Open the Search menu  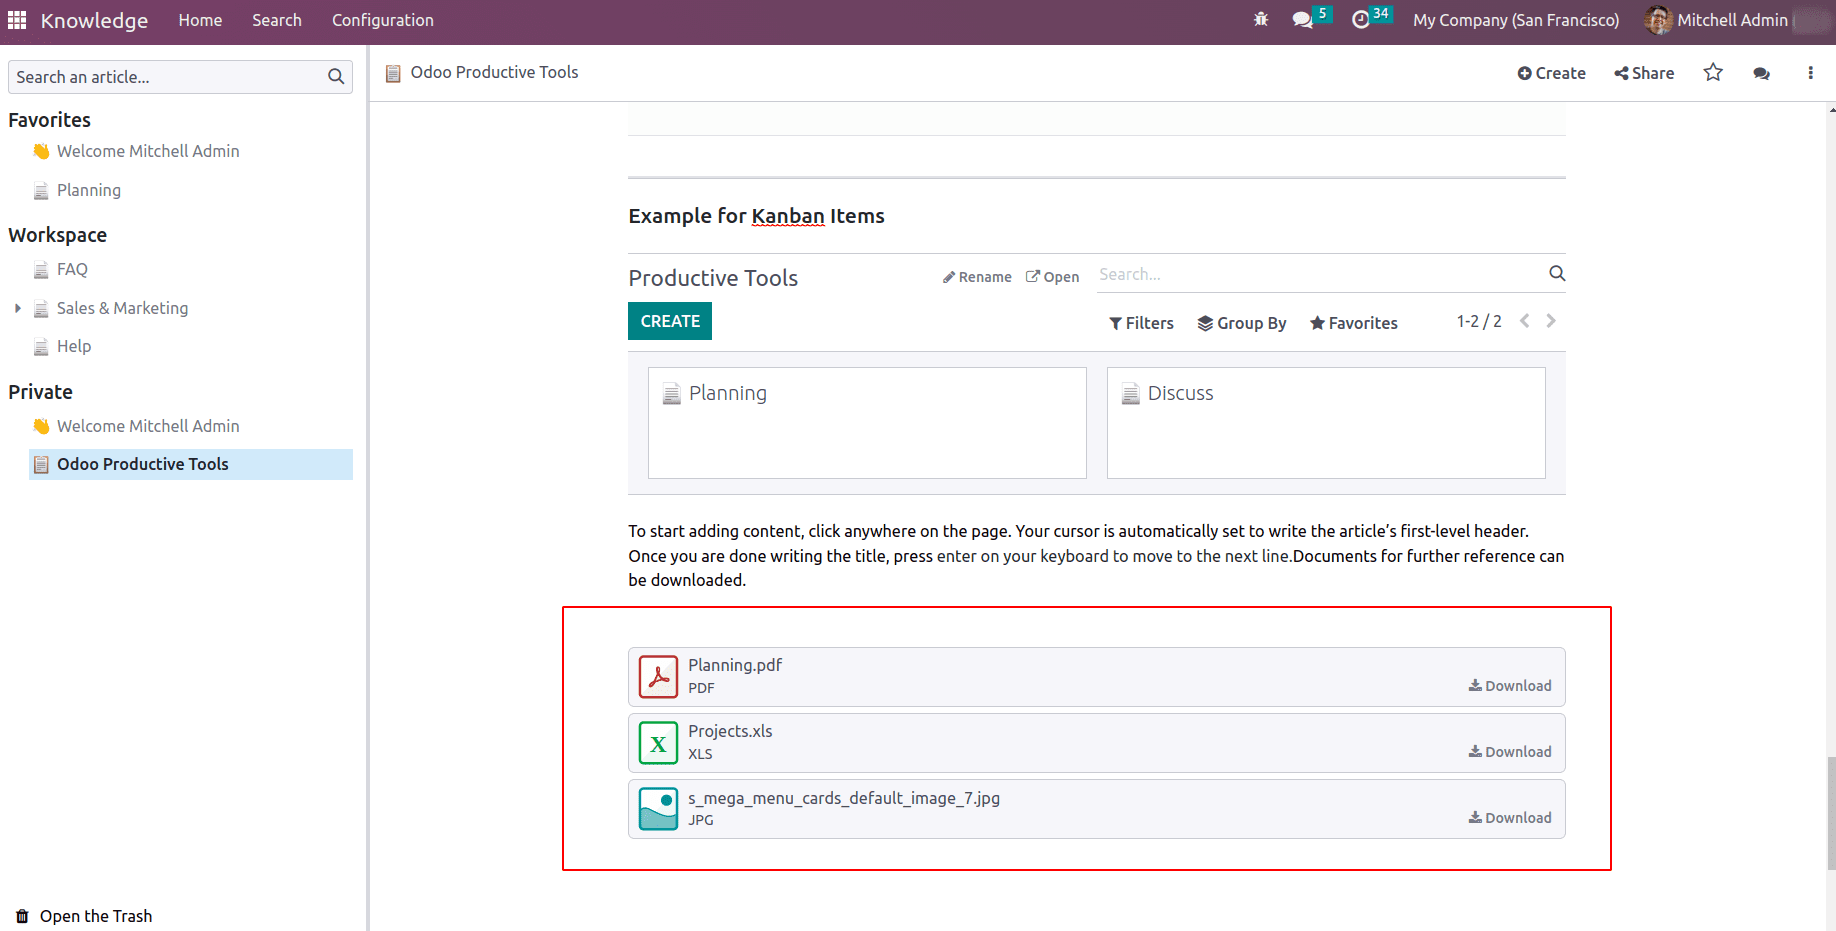pos(277,20)
